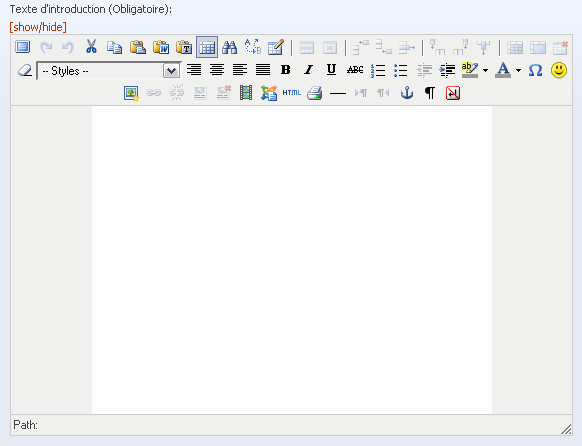582x446 pixels.
Task: Insert smiley emoticon icon
Action: point(559,70)
